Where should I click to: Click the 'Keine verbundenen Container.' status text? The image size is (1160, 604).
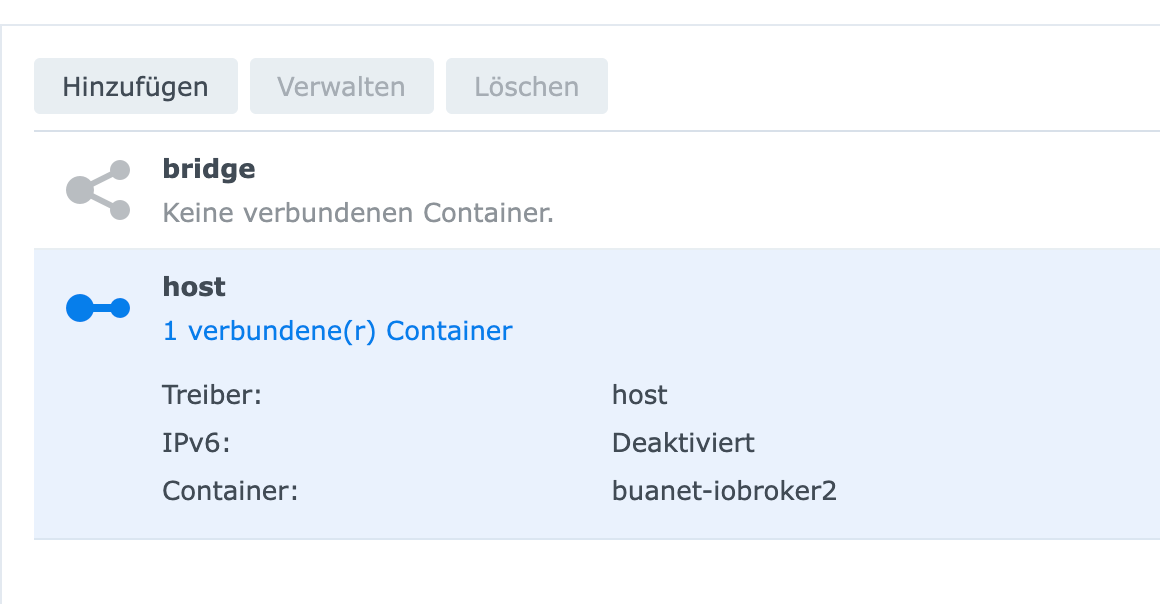(358, 213)
